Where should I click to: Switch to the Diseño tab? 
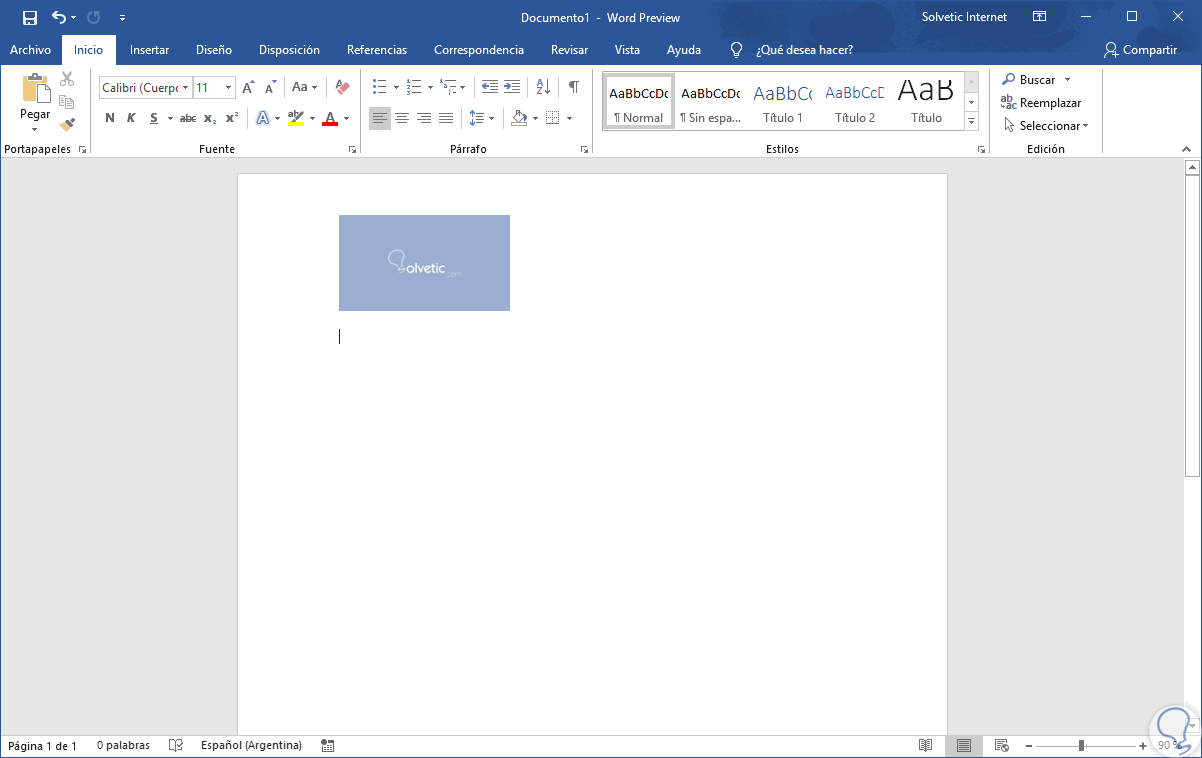click(214, 50)
